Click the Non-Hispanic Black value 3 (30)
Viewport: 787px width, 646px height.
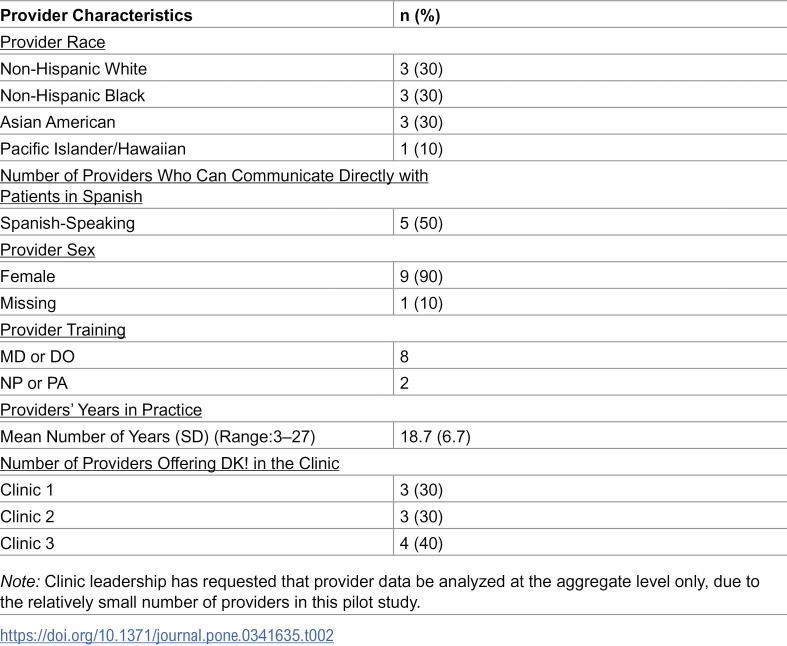point(421,96)
